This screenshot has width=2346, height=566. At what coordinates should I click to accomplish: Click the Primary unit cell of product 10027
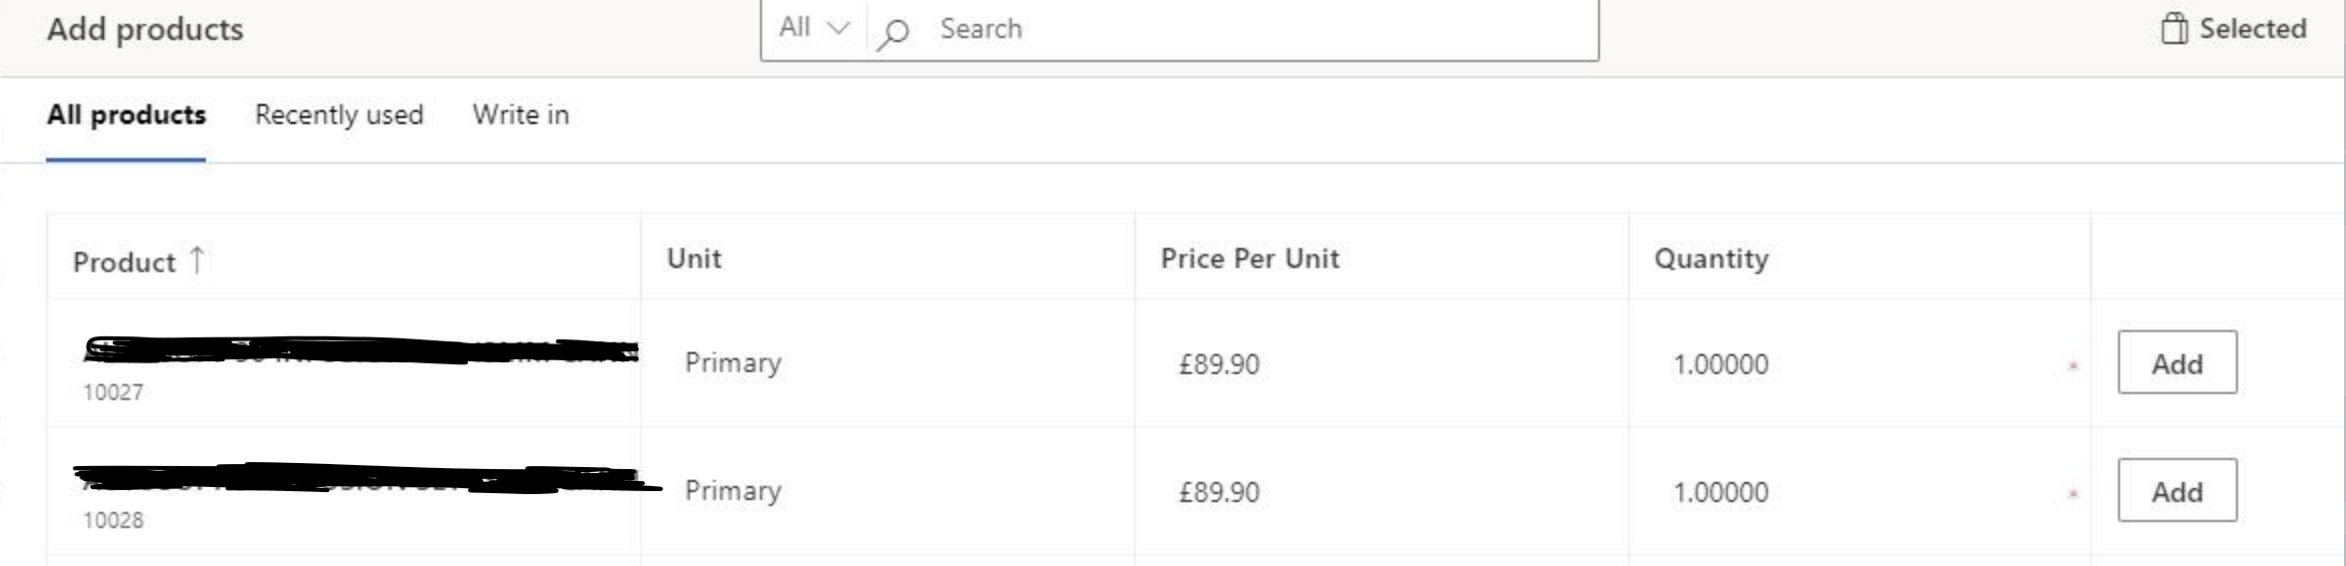pos(733,363)
